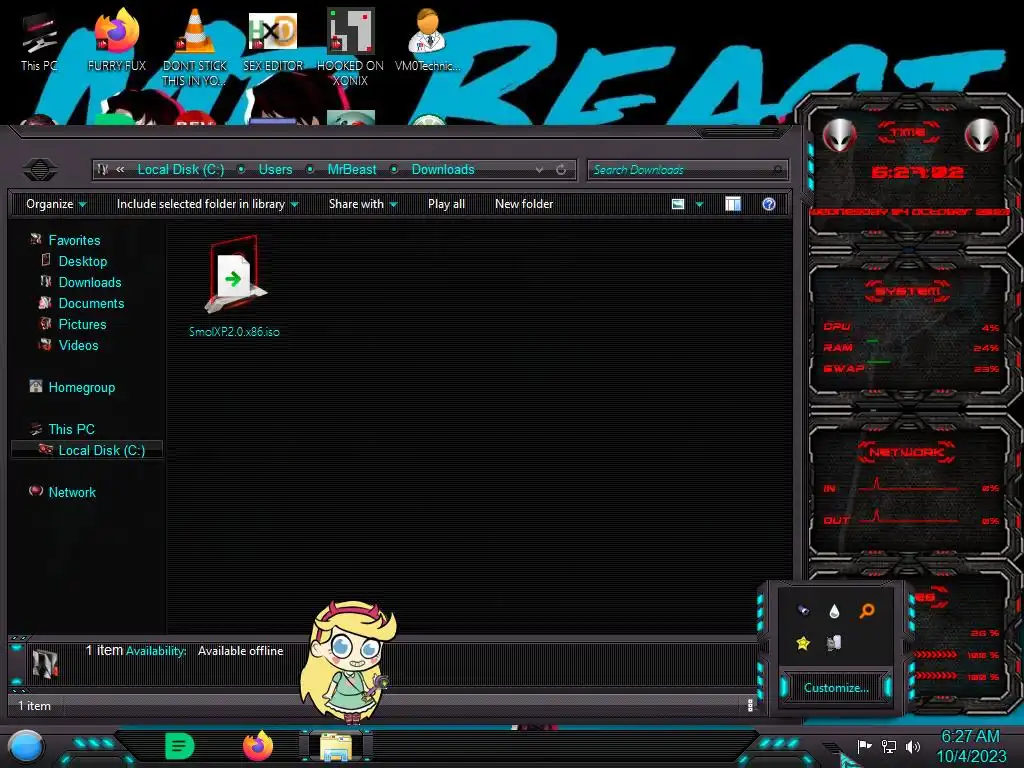Click the water drop tray overflow icon
Screen dimensions: 1024x768
pos(834,611)
